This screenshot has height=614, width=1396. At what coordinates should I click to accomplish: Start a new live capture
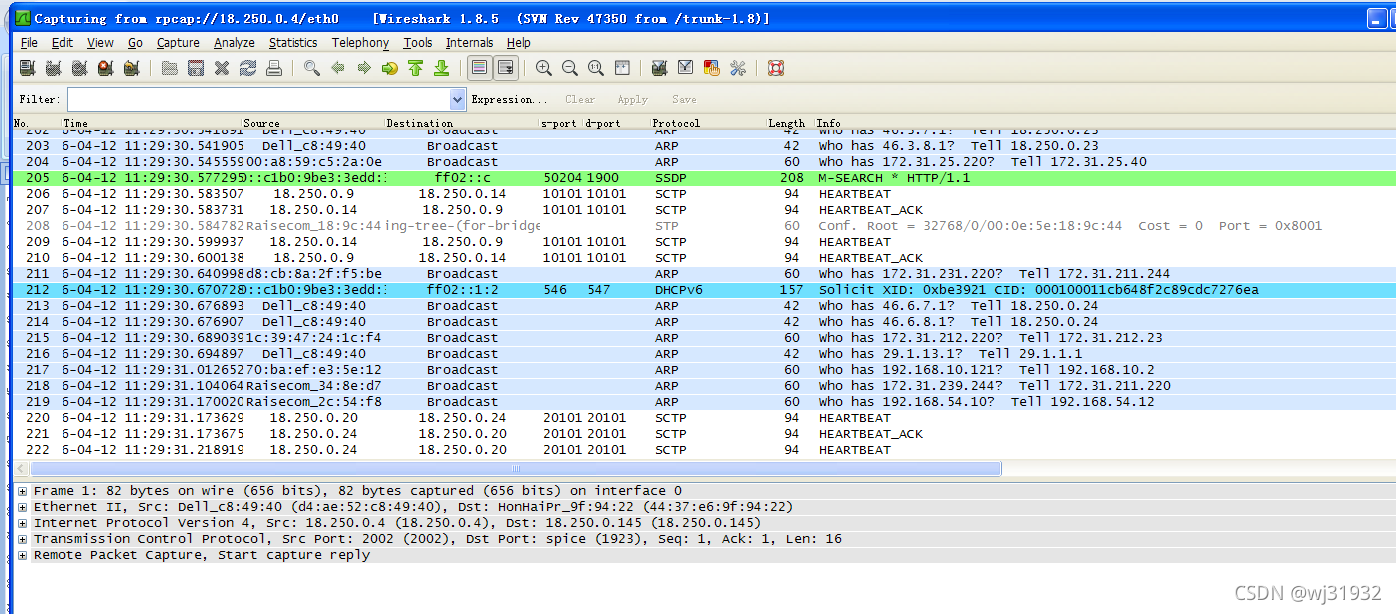pyautogui.click(x=79, y=68)
